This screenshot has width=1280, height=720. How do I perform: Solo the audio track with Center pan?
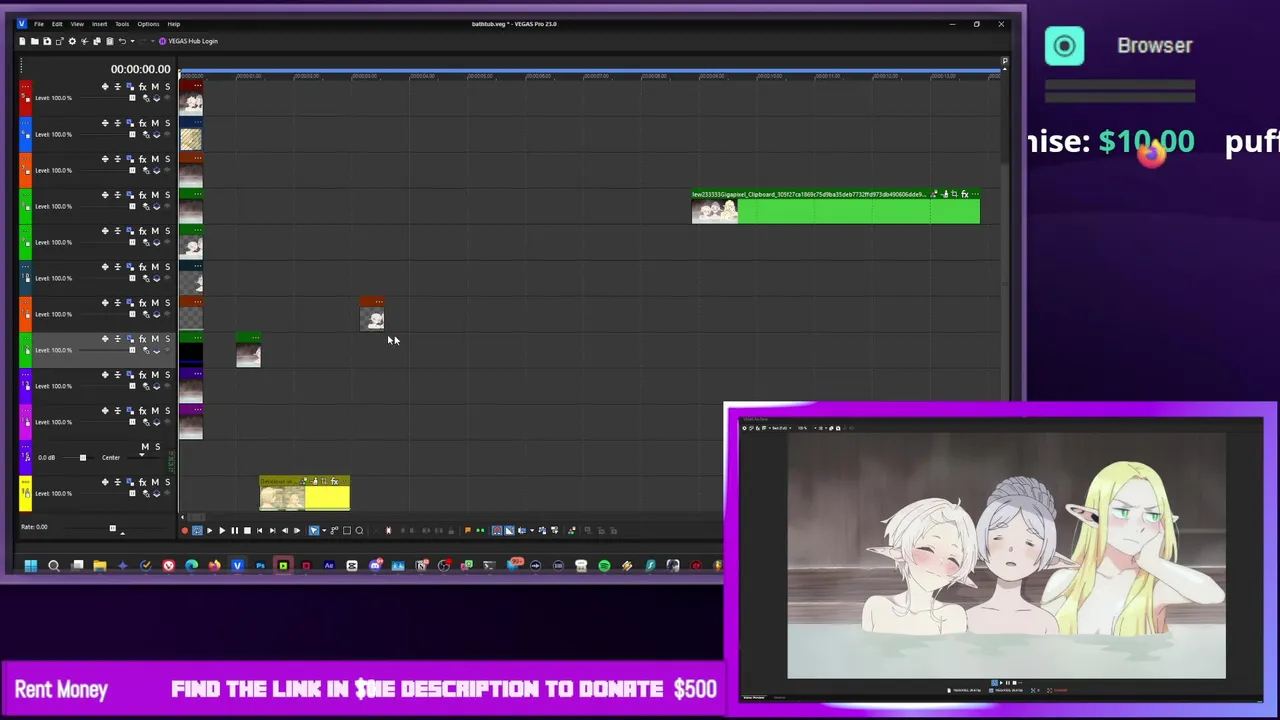(157, 446)
